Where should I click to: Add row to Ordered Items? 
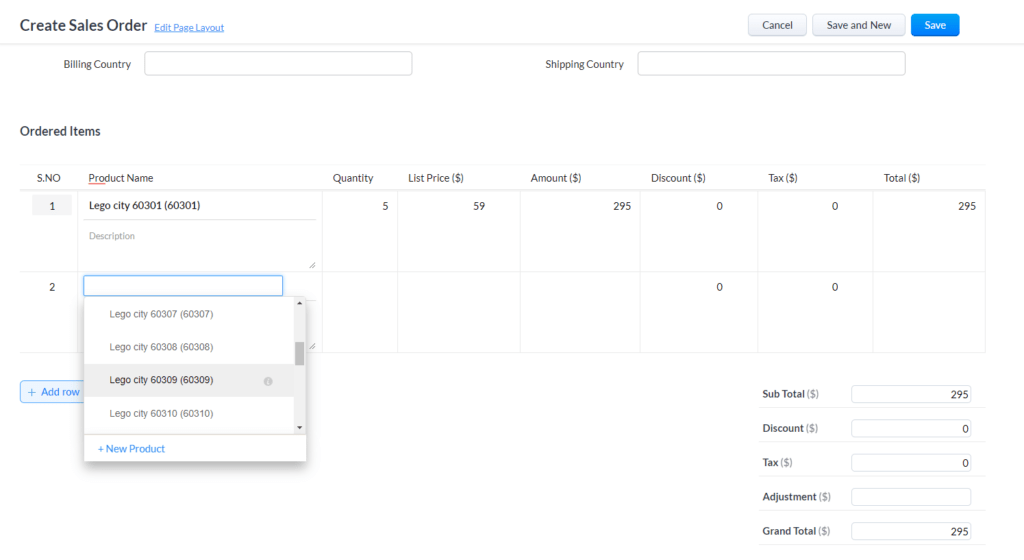53,392
